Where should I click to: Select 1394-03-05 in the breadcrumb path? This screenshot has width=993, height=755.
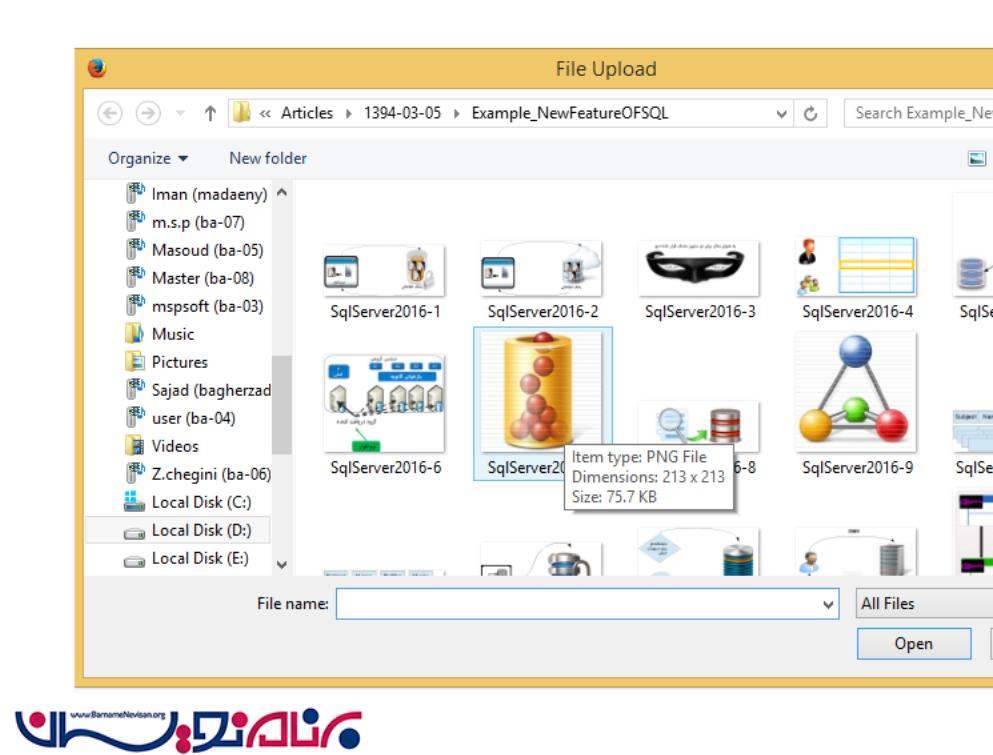[x=402, y=113]
